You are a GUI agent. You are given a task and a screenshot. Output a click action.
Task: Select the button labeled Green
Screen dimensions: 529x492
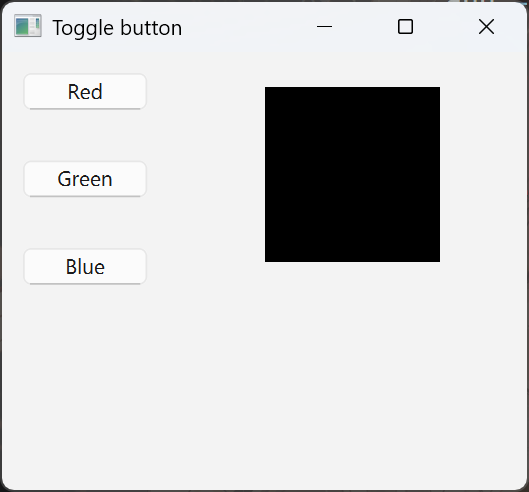[x=85, y=179]
